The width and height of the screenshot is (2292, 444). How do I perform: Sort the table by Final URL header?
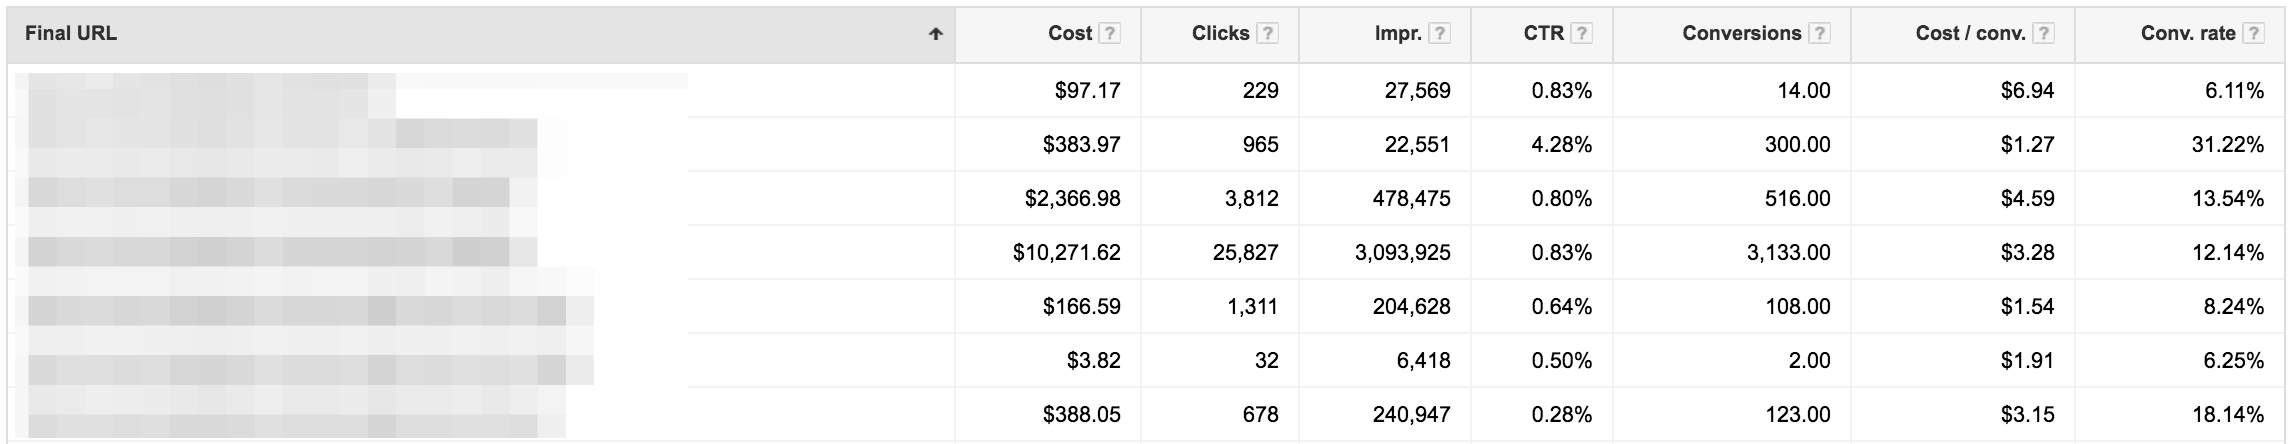[71, 34]
